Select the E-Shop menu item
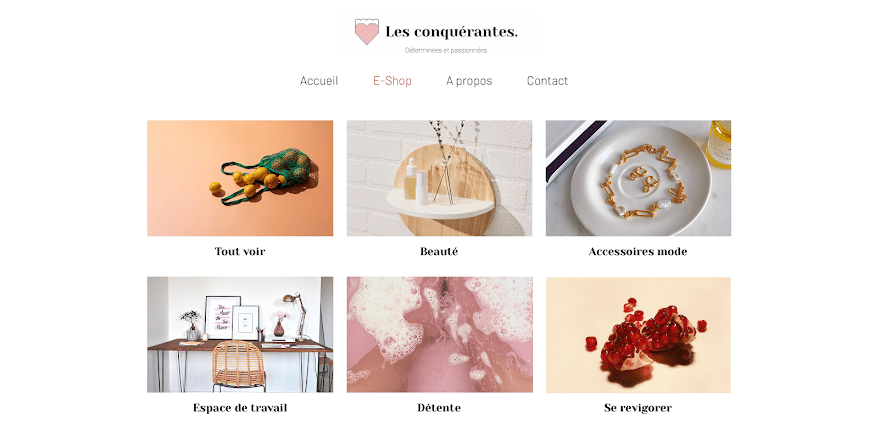Viewport: 879px width, 425px height. pyautogui.click(x=392, y=81)
